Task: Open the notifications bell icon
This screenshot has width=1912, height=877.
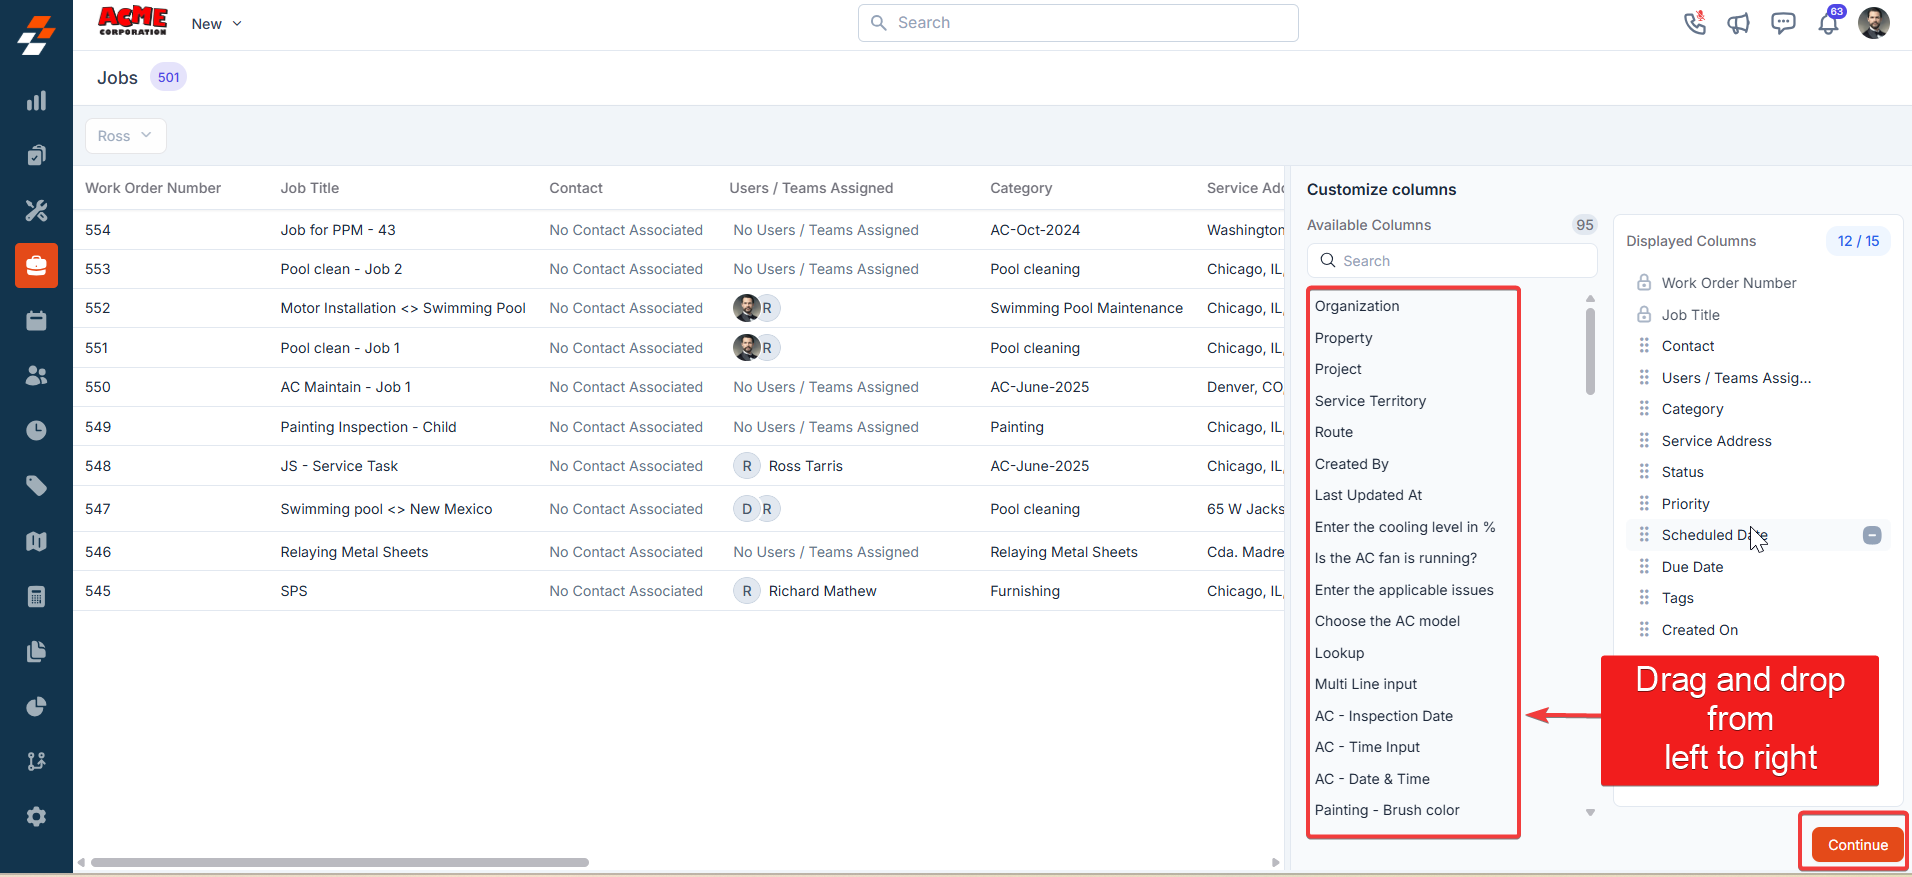Action: (1829, 22)
